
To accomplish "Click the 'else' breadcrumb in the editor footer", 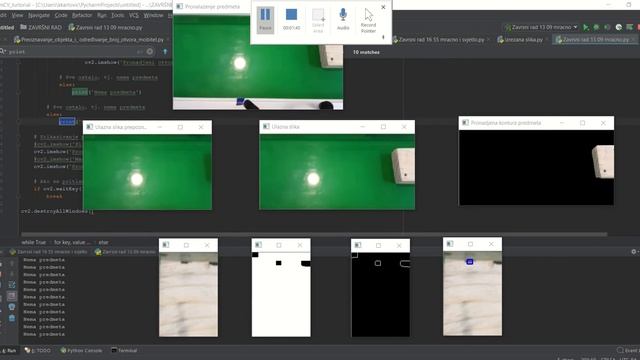I will [x=104, y=242].
